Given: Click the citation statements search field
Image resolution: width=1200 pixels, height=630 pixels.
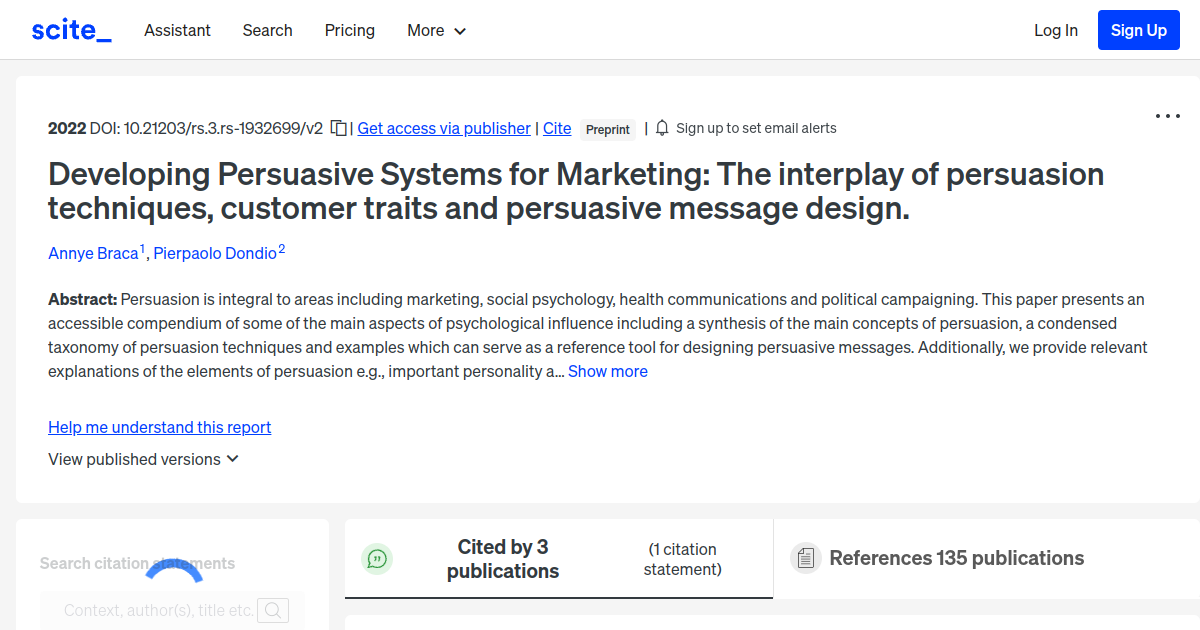Looking at the screenshot, I should pyautogui.click(x=160, y=610).
